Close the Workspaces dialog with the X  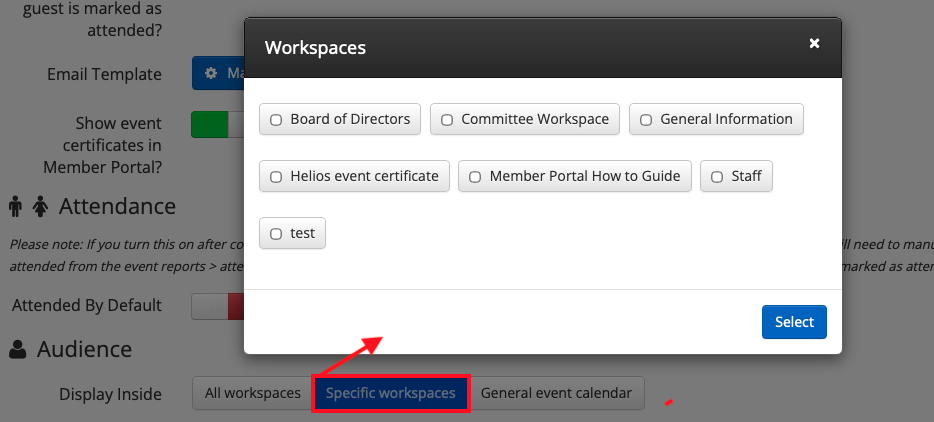pyautogui.click(x=814, y=44)
